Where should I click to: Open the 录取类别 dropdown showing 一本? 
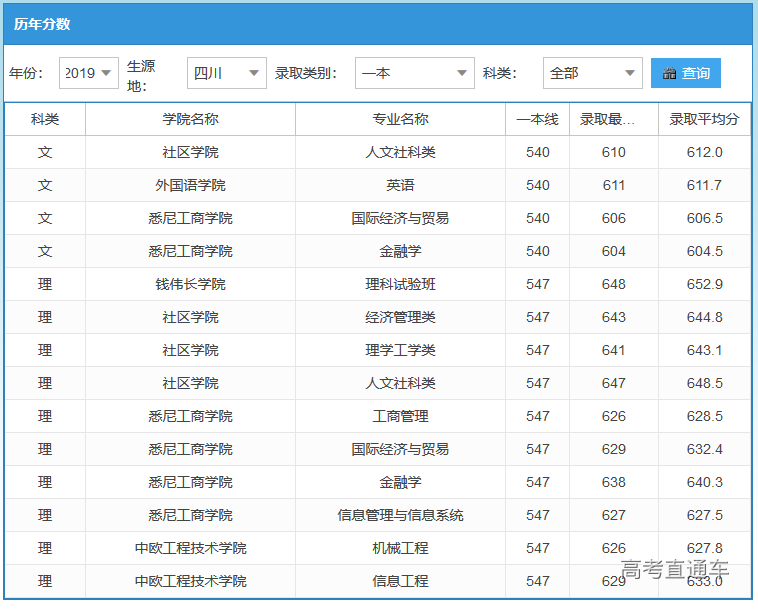414,73
